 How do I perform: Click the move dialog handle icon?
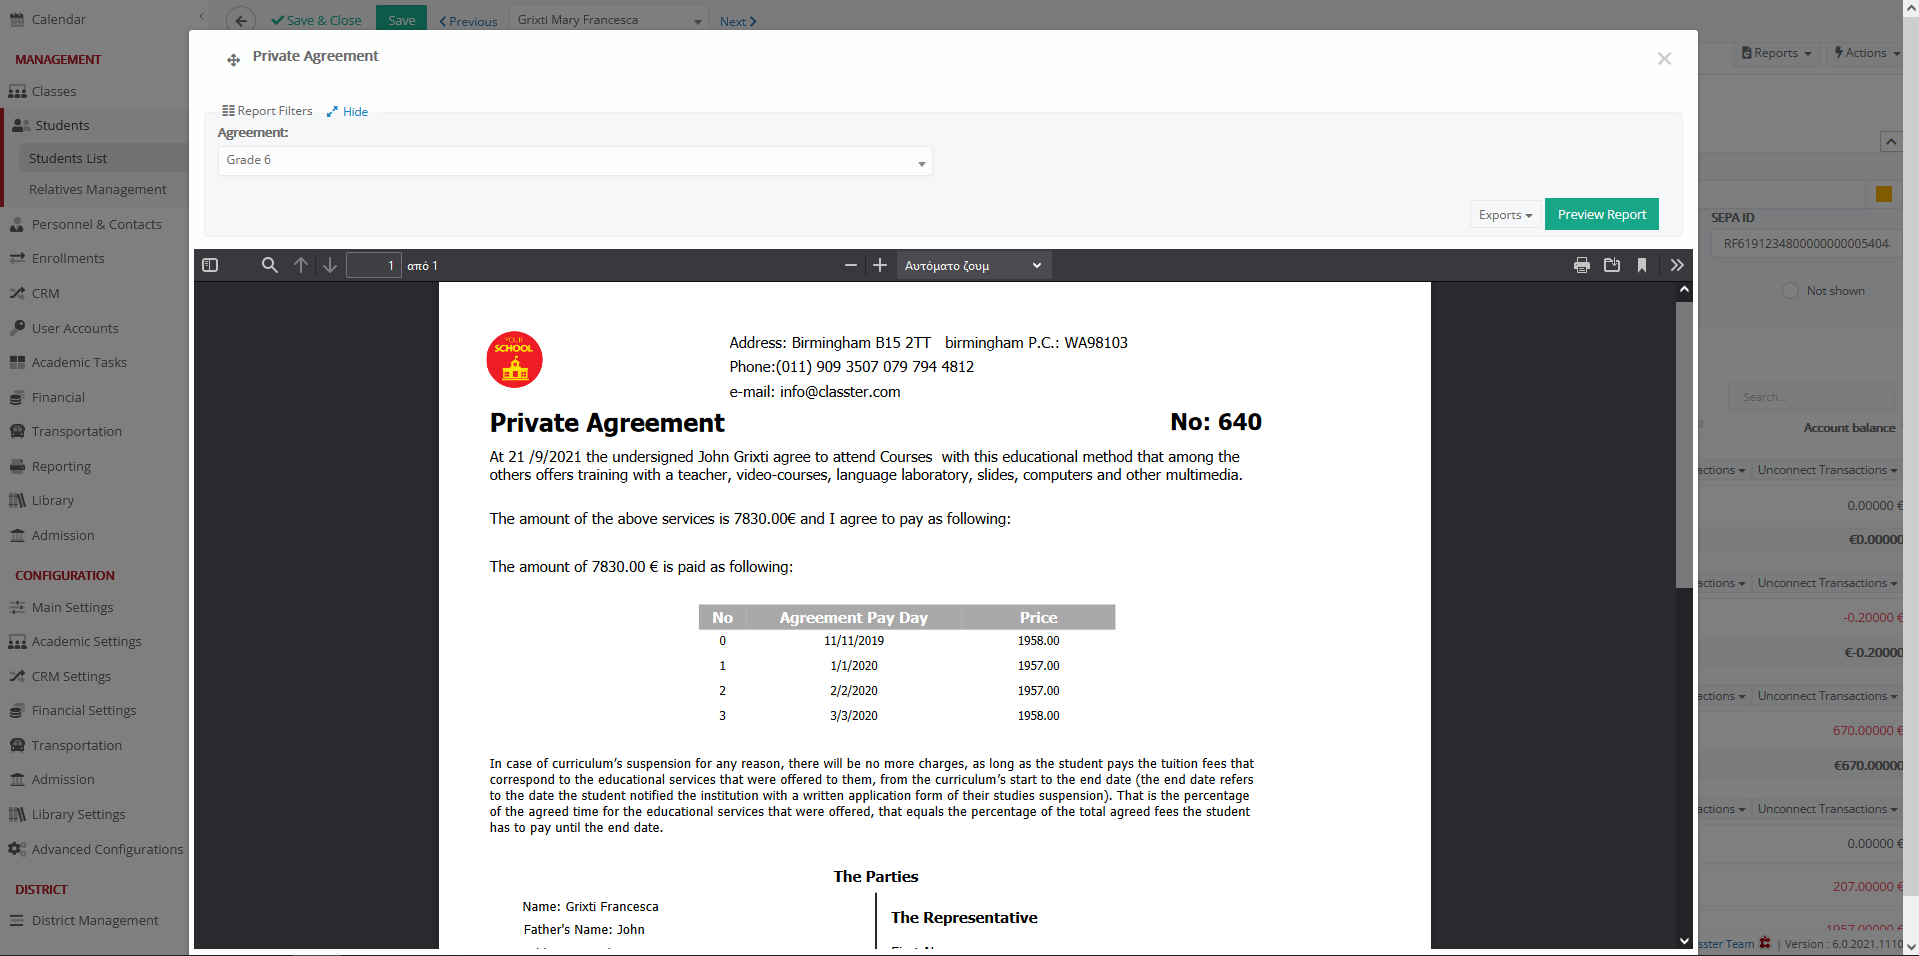233,60
